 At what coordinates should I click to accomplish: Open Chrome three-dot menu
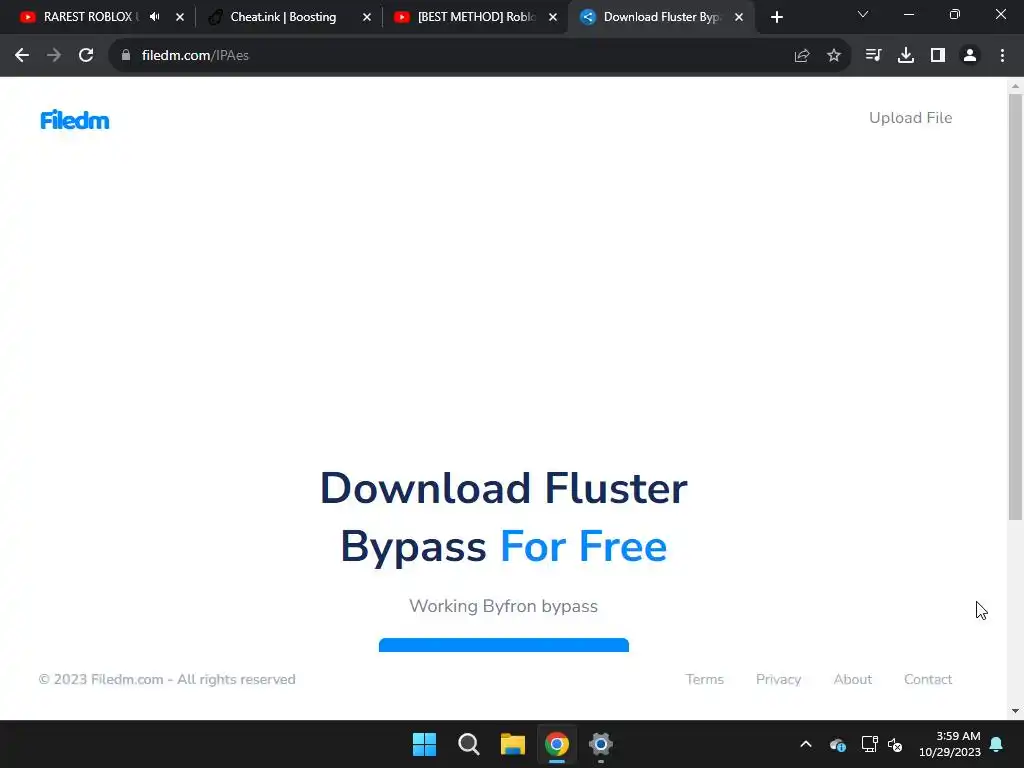click(1002, 56)
